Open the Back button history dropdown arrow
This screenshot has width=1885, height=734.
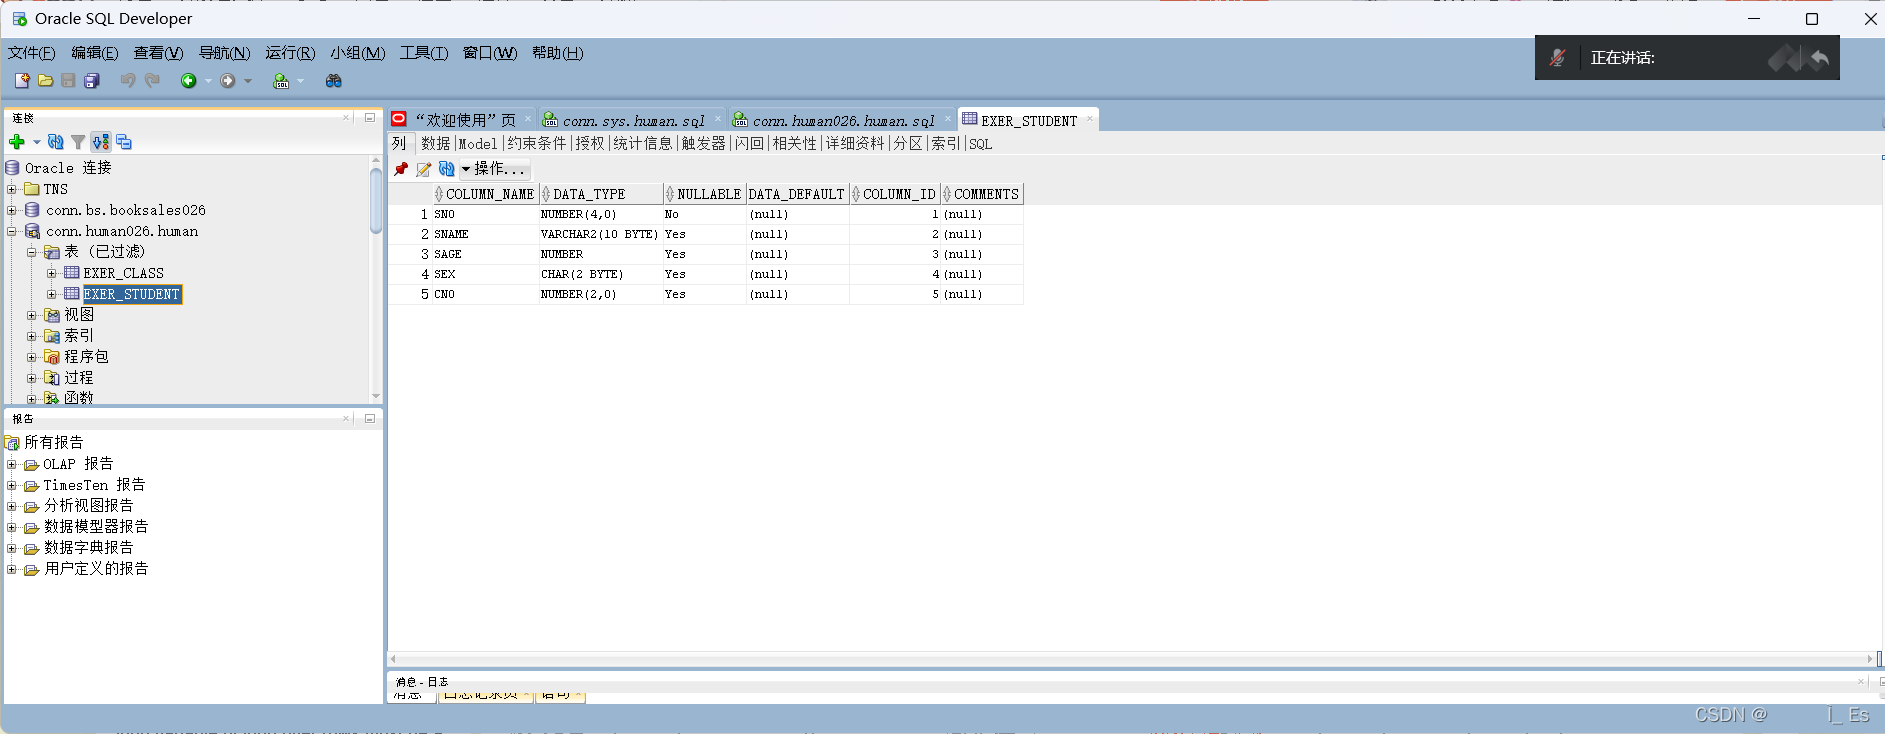point(208,81)
